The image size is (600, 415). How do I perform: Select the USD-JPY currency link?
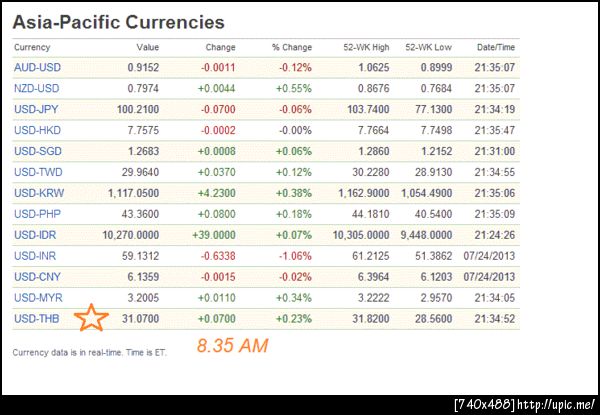coord(35,109)
